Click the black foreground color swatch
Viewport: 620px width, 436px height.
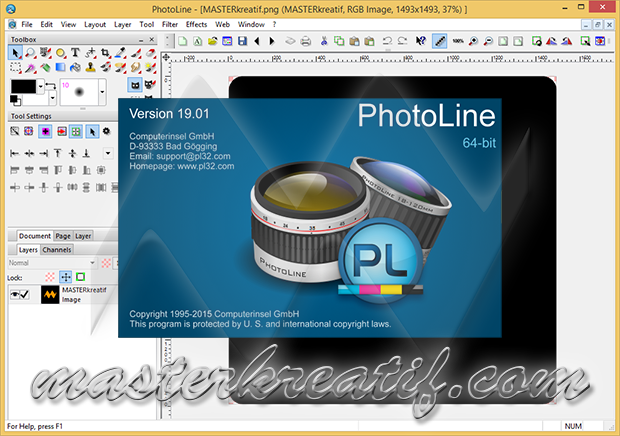pos(24,87)
